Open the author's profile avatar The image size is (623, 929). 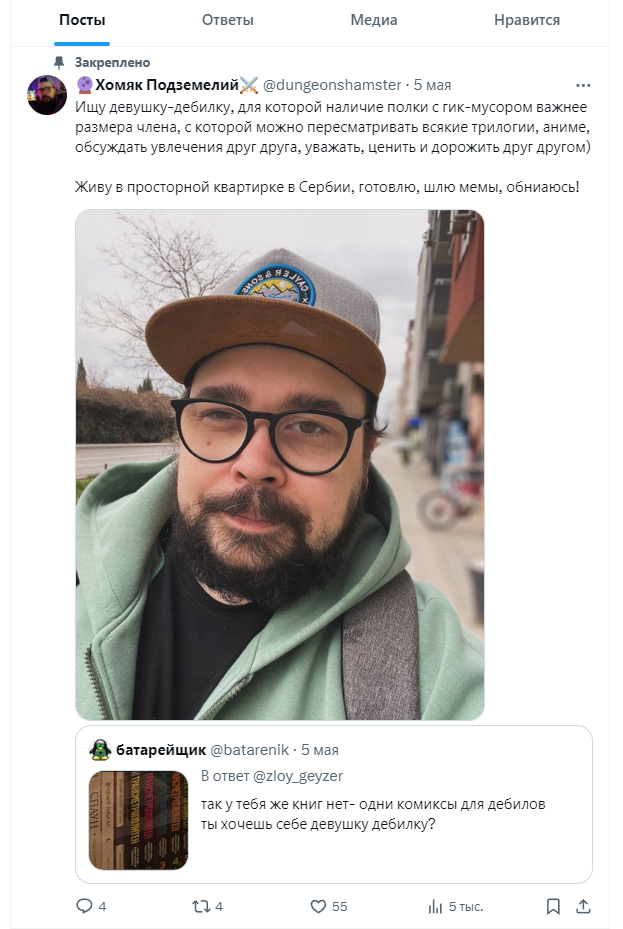click(47, 95)
